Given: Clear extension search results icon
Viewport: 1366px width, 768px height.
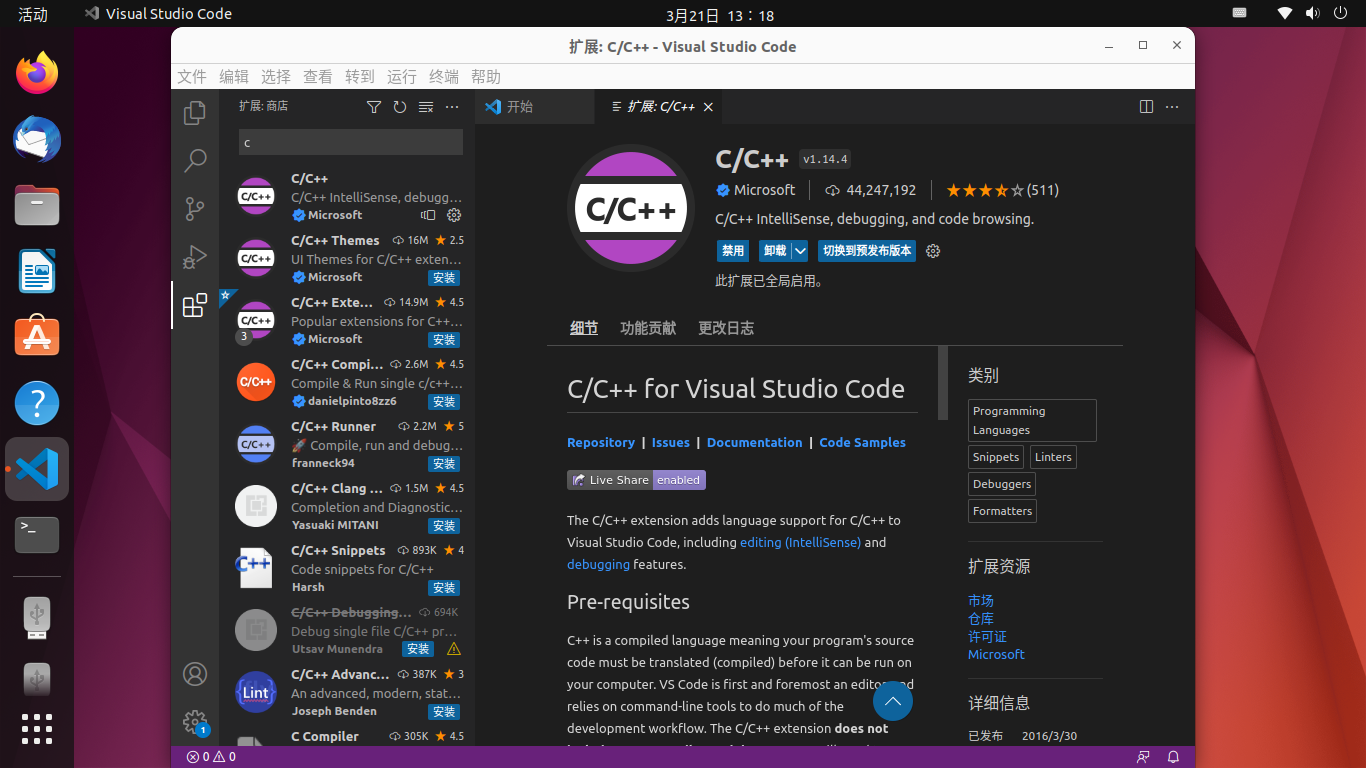Looking at the screenshot, I should (426, 107).
